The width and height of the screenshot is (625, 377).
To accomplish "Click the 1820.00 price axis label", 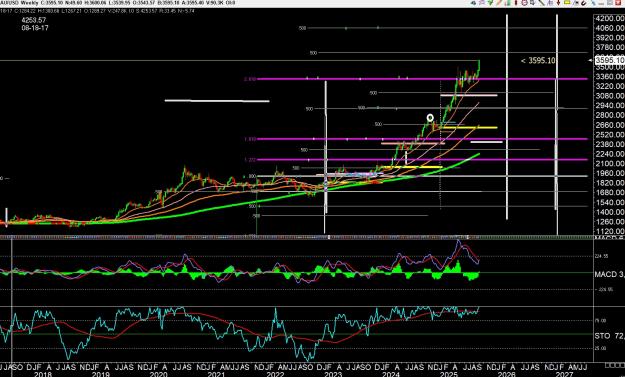I will click(x=609, y=183).
